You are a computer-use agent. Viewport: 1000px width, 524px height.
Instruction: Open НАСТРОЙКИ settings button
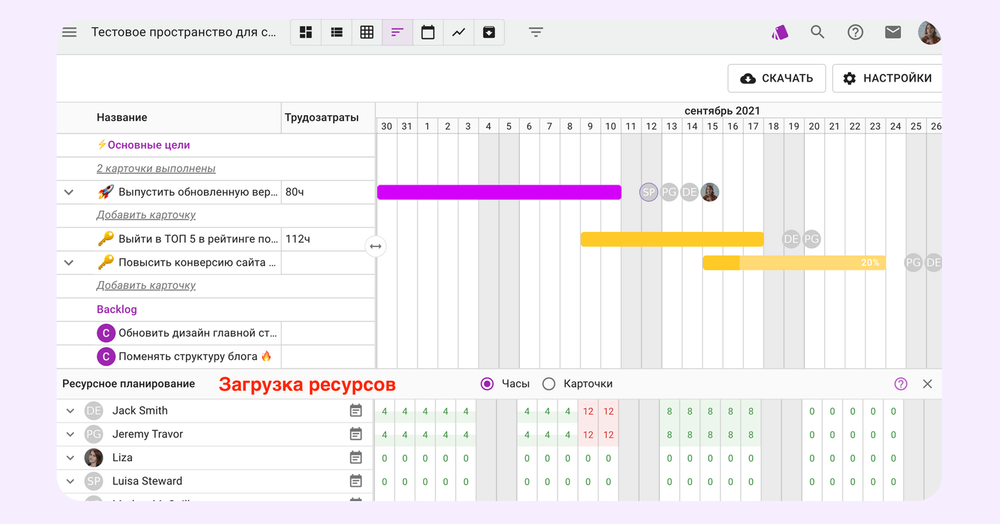[x=887, y=78]
